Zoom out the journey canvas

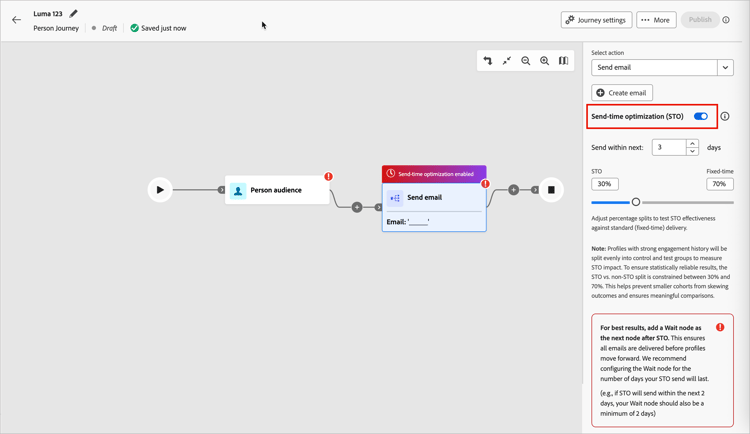(x=526, y=61)
